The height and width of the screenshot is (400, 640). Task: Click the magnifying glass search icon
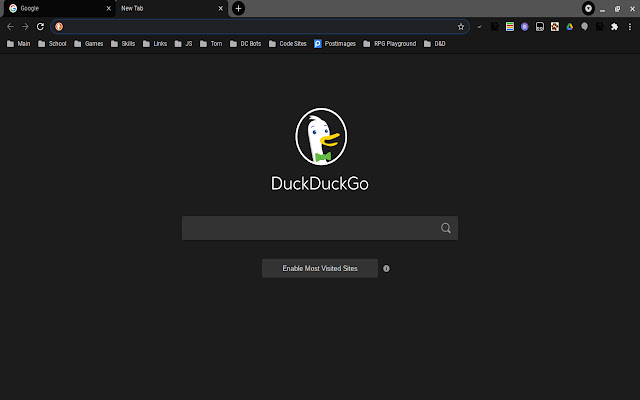[x=446, y=228]
